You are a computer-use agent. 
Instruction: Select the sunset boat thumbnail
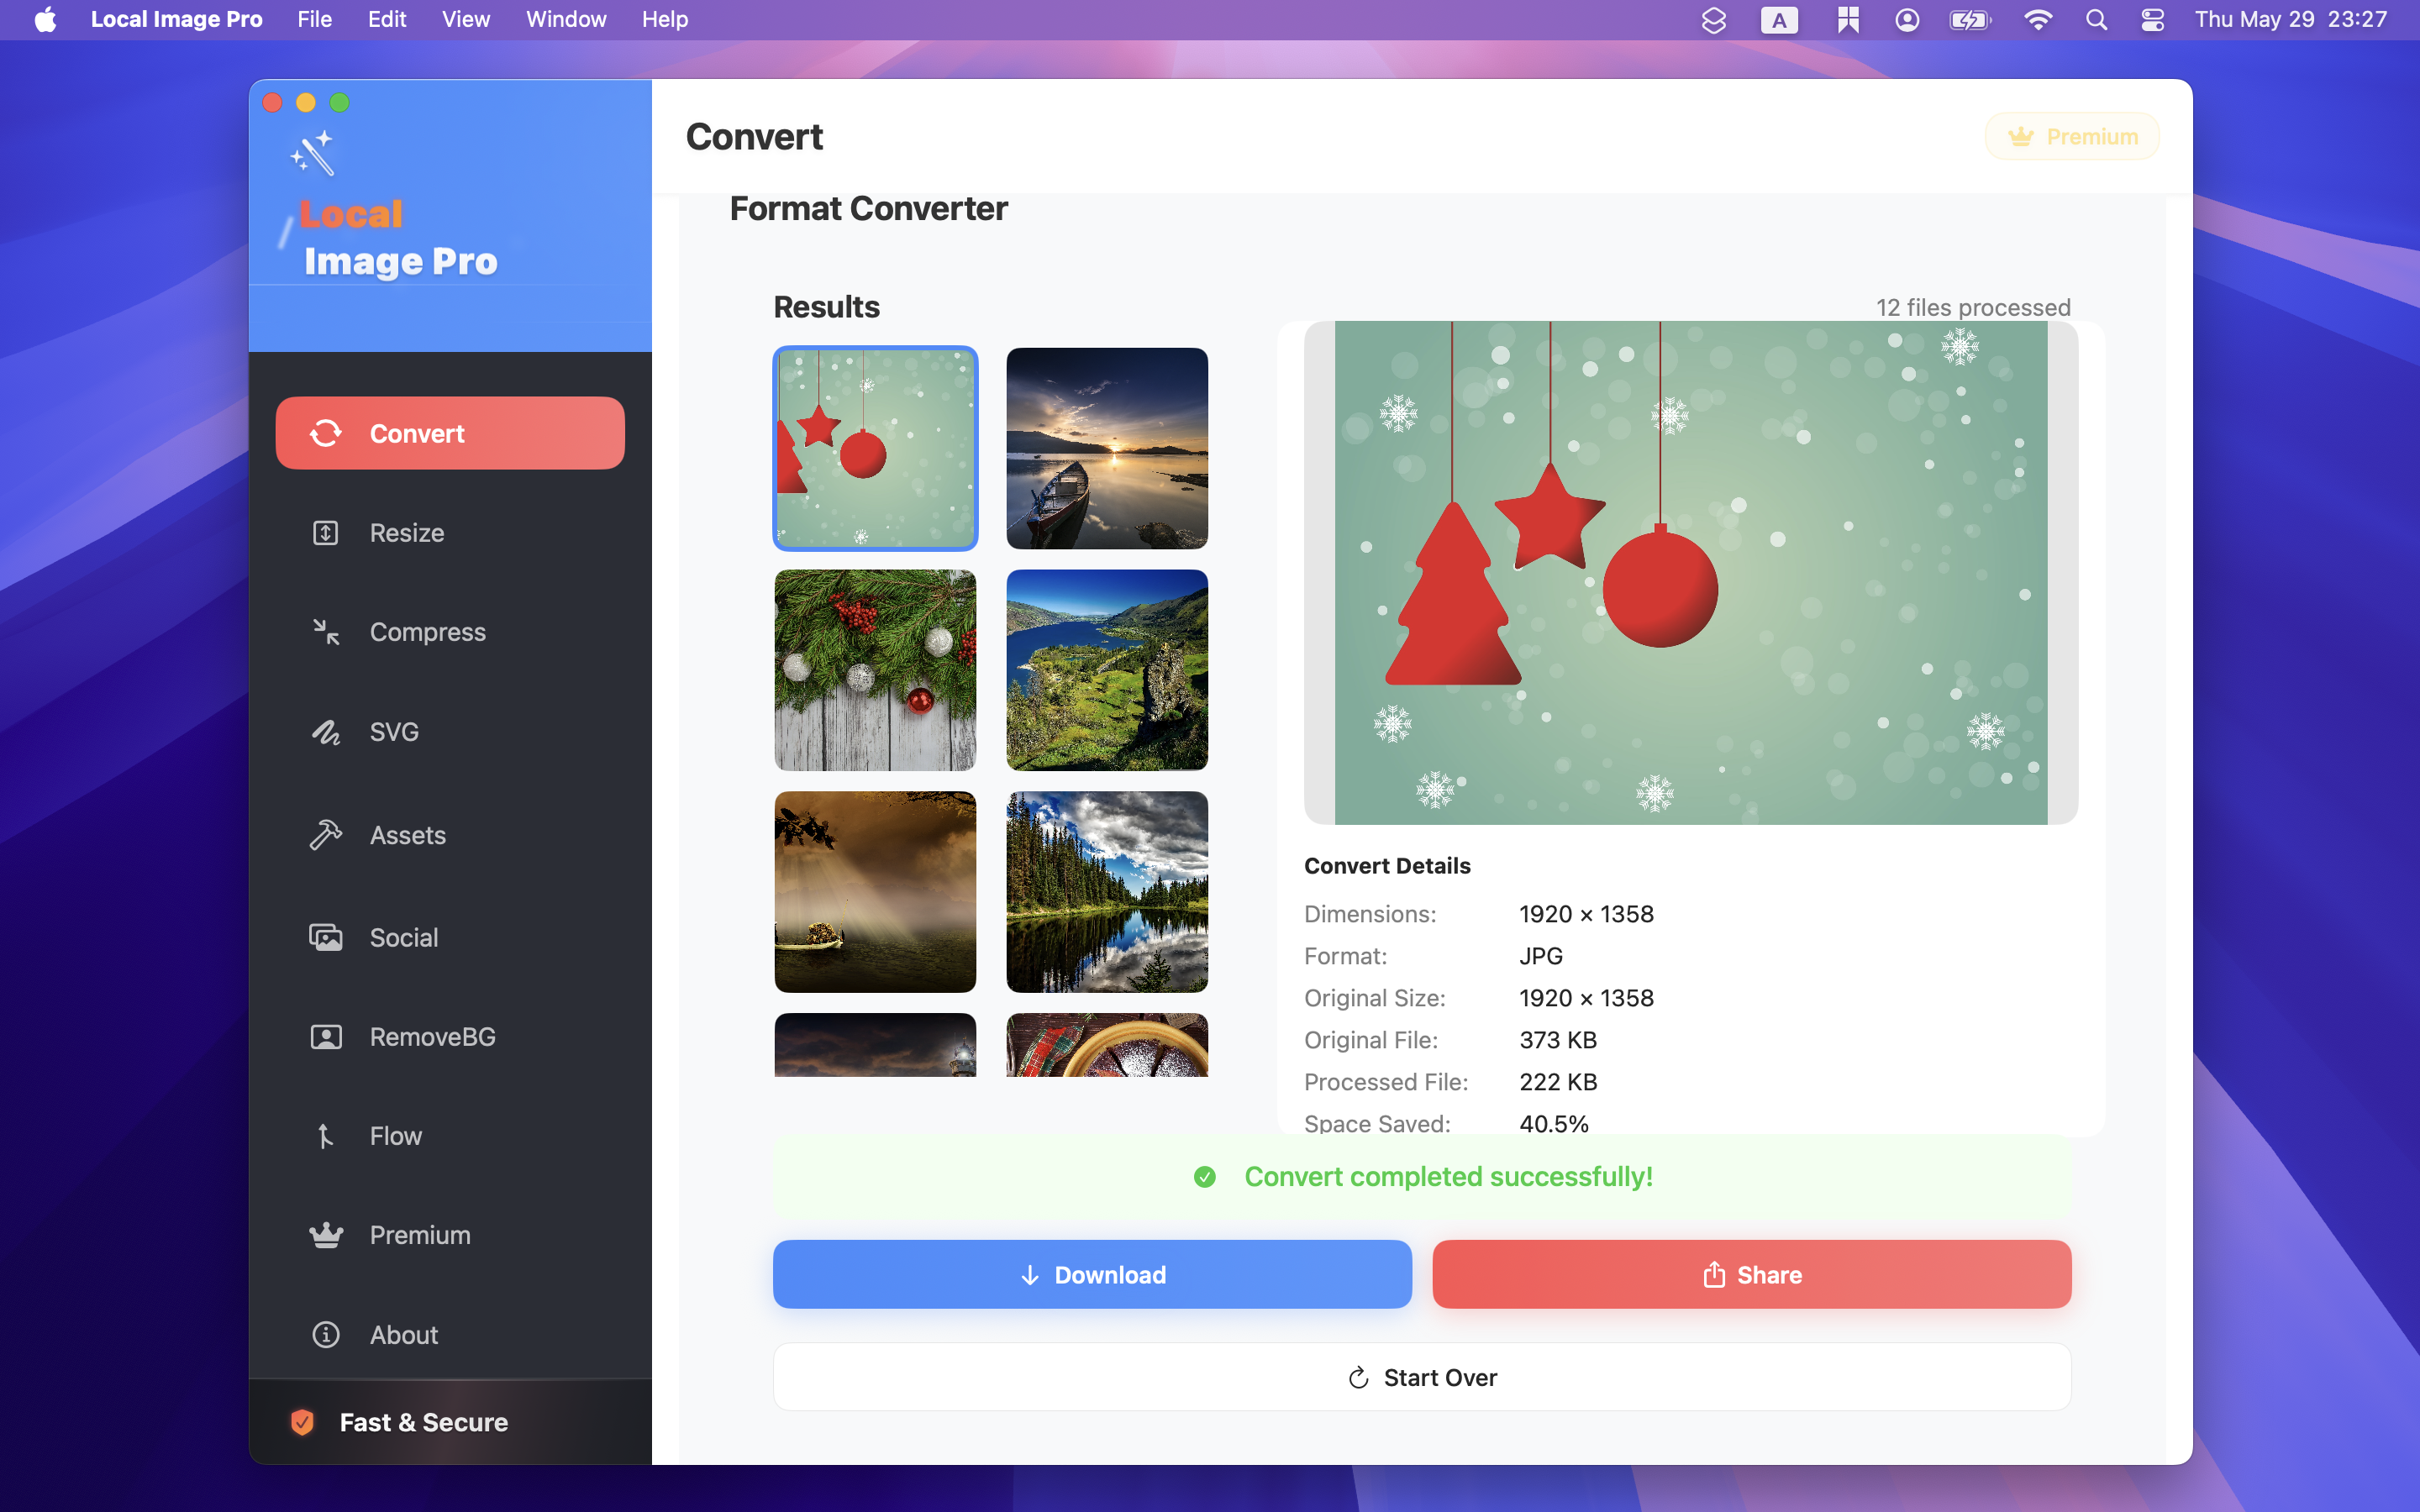(1107, 448)
